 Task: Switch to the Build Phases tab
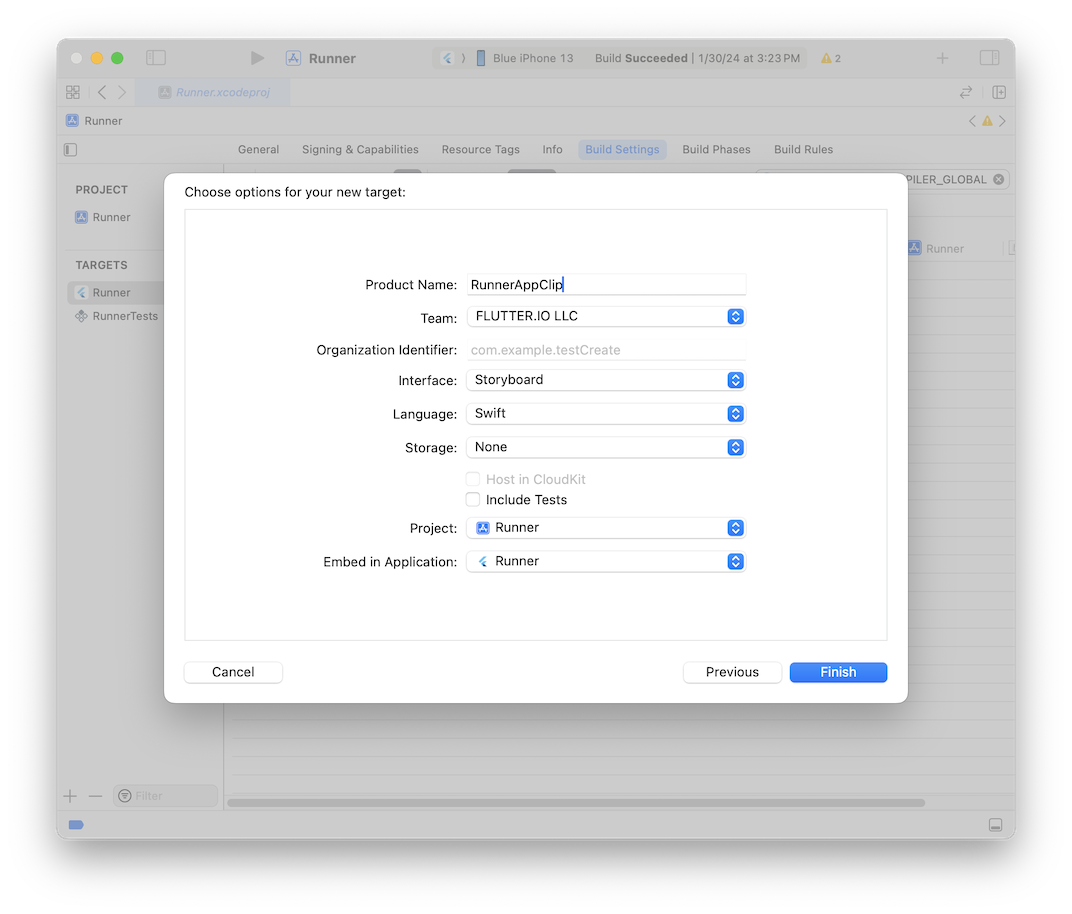pos(716,149)
